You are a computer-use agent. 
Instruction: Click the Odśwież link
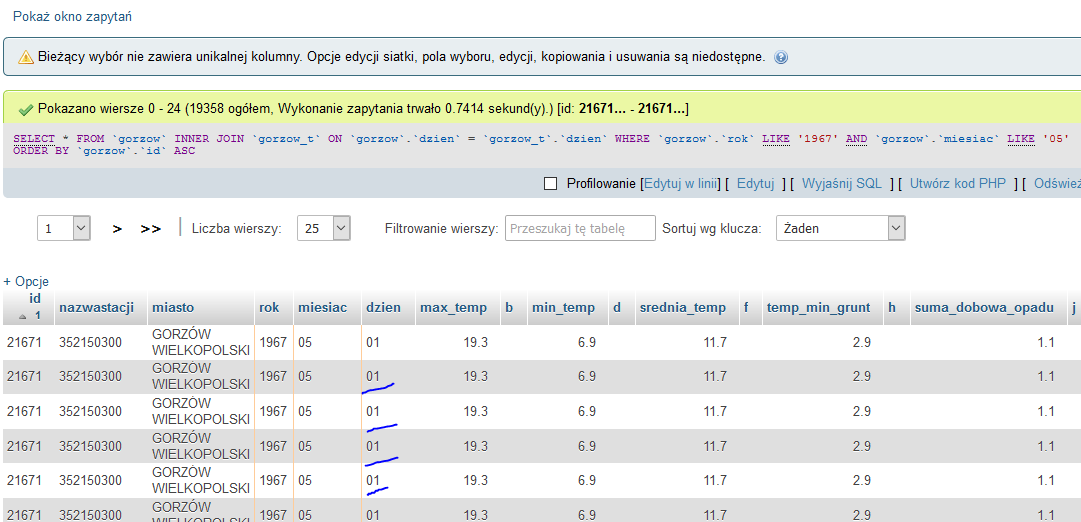pyautogui.click(x=1057, y=183)
